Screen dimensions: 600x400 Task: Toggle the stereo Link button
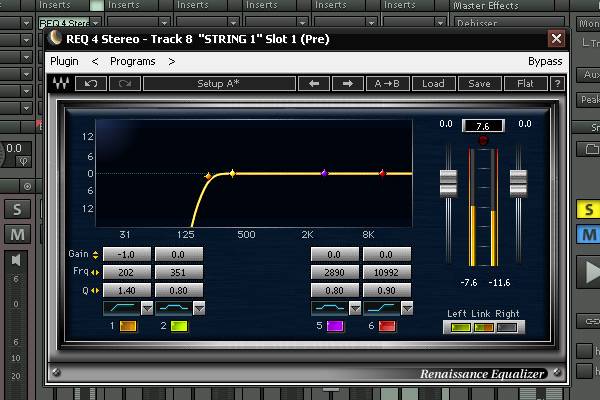(483, 328)
